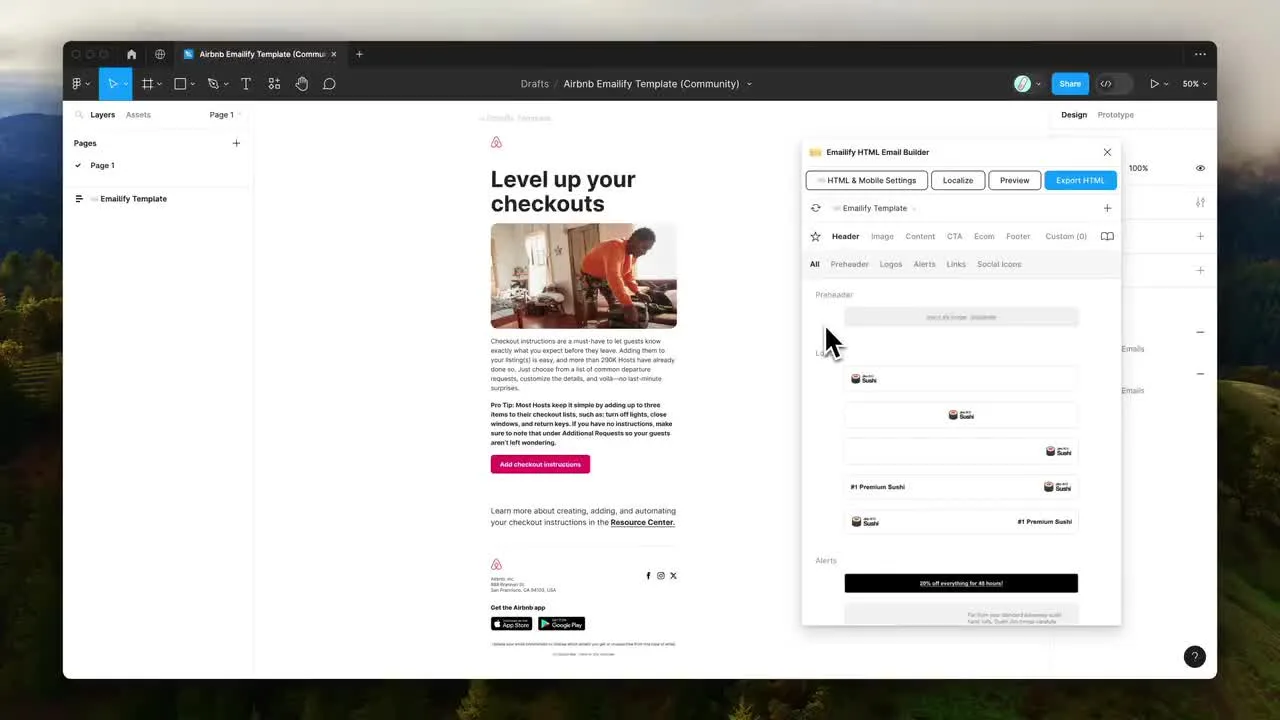Image resolution: width=1280 pixels, height=720 pixels.
Task: Click the Export HTML button
Action: pyautogui.click(x=1079, y=180)
